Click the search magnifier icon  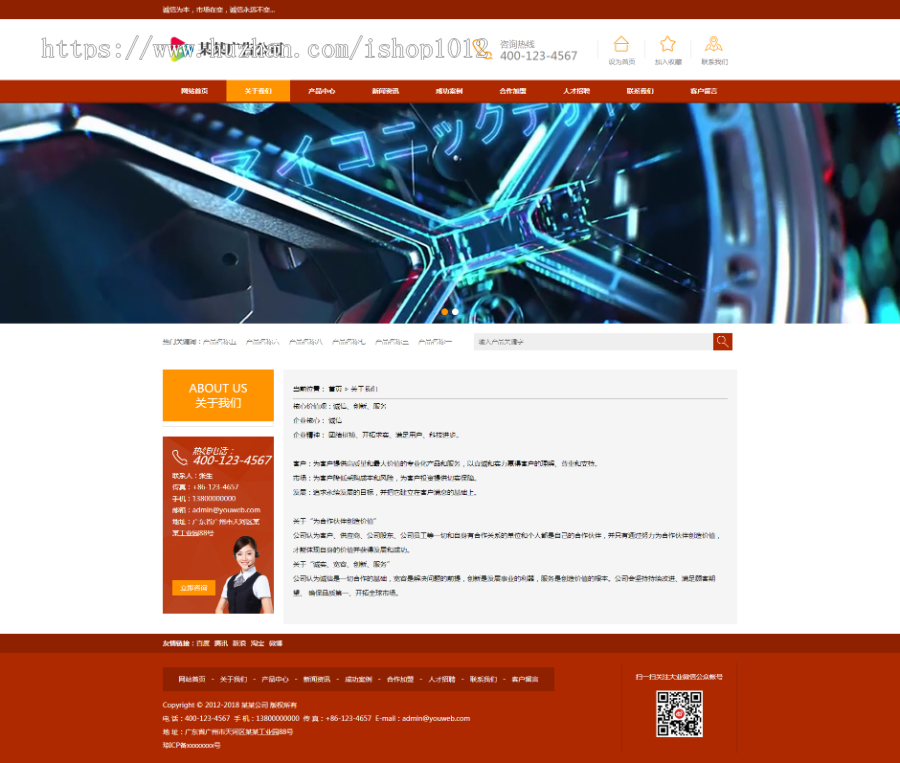point(722,341)
